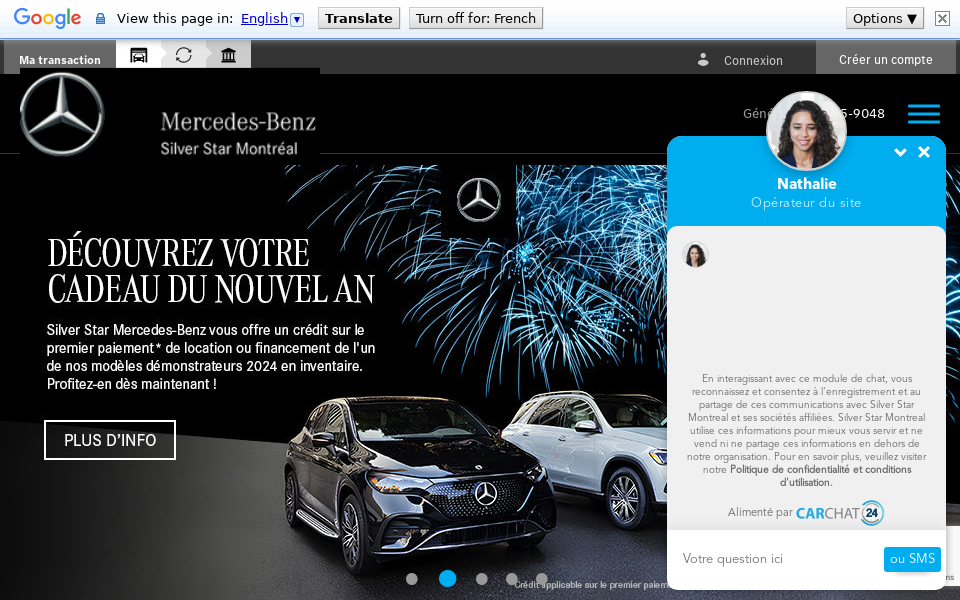Screen dimensions: 960x600
Task: Close the Nathalie chat popup
Action: [x=924, y=152]
